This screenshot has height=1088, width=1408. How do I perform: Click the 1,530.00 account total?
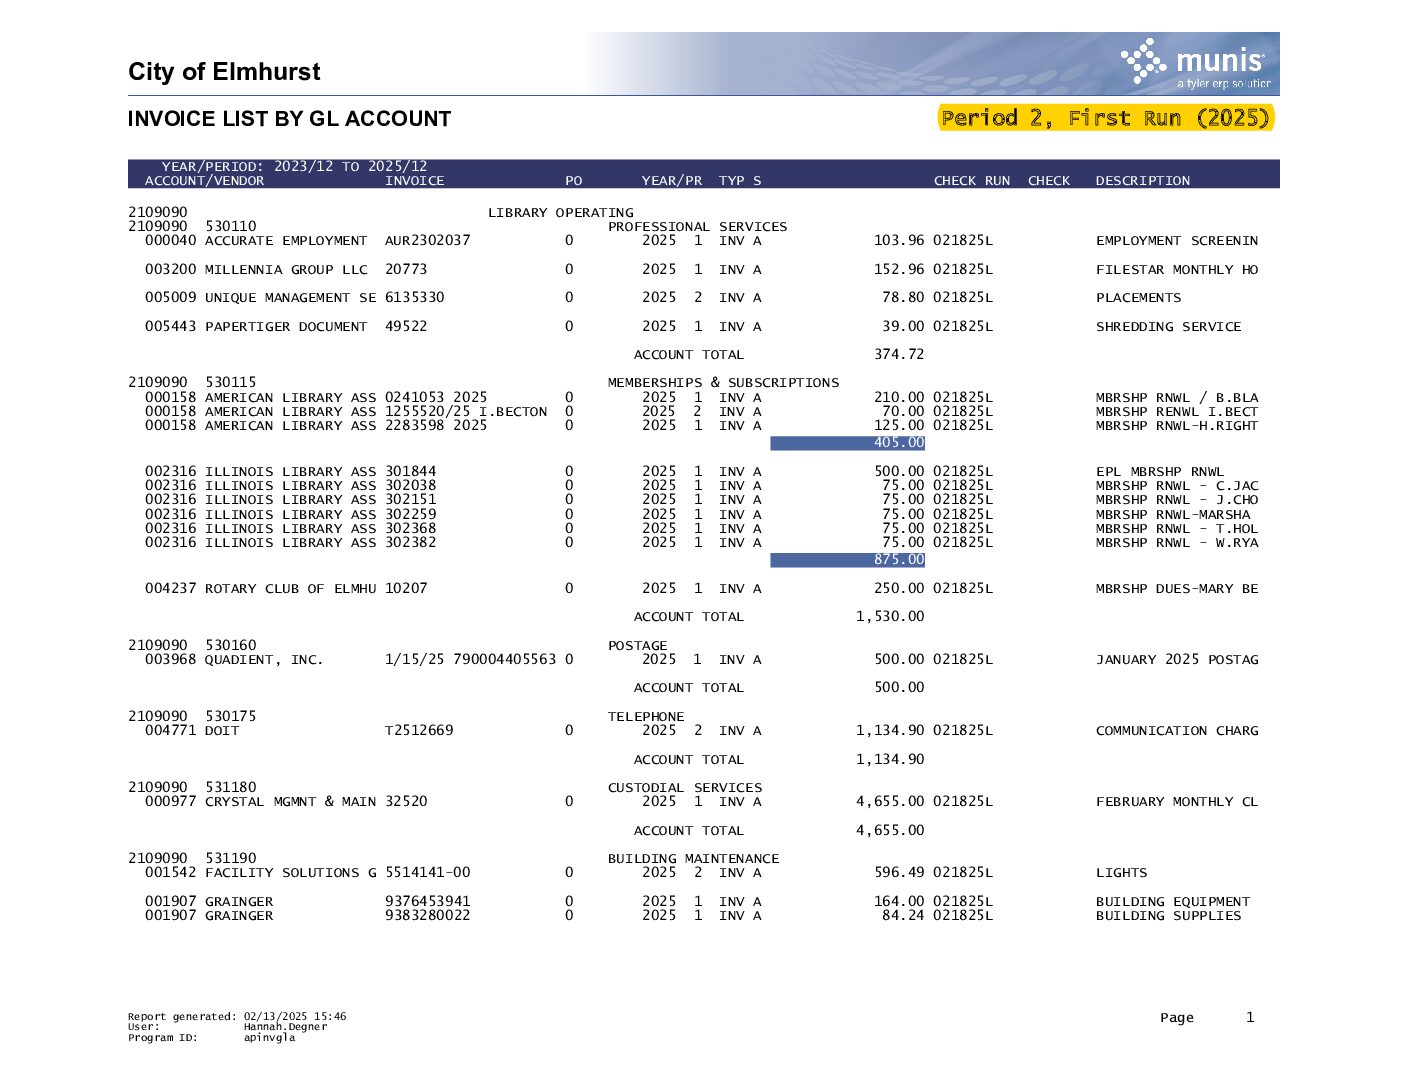click(x=890, y=617)
